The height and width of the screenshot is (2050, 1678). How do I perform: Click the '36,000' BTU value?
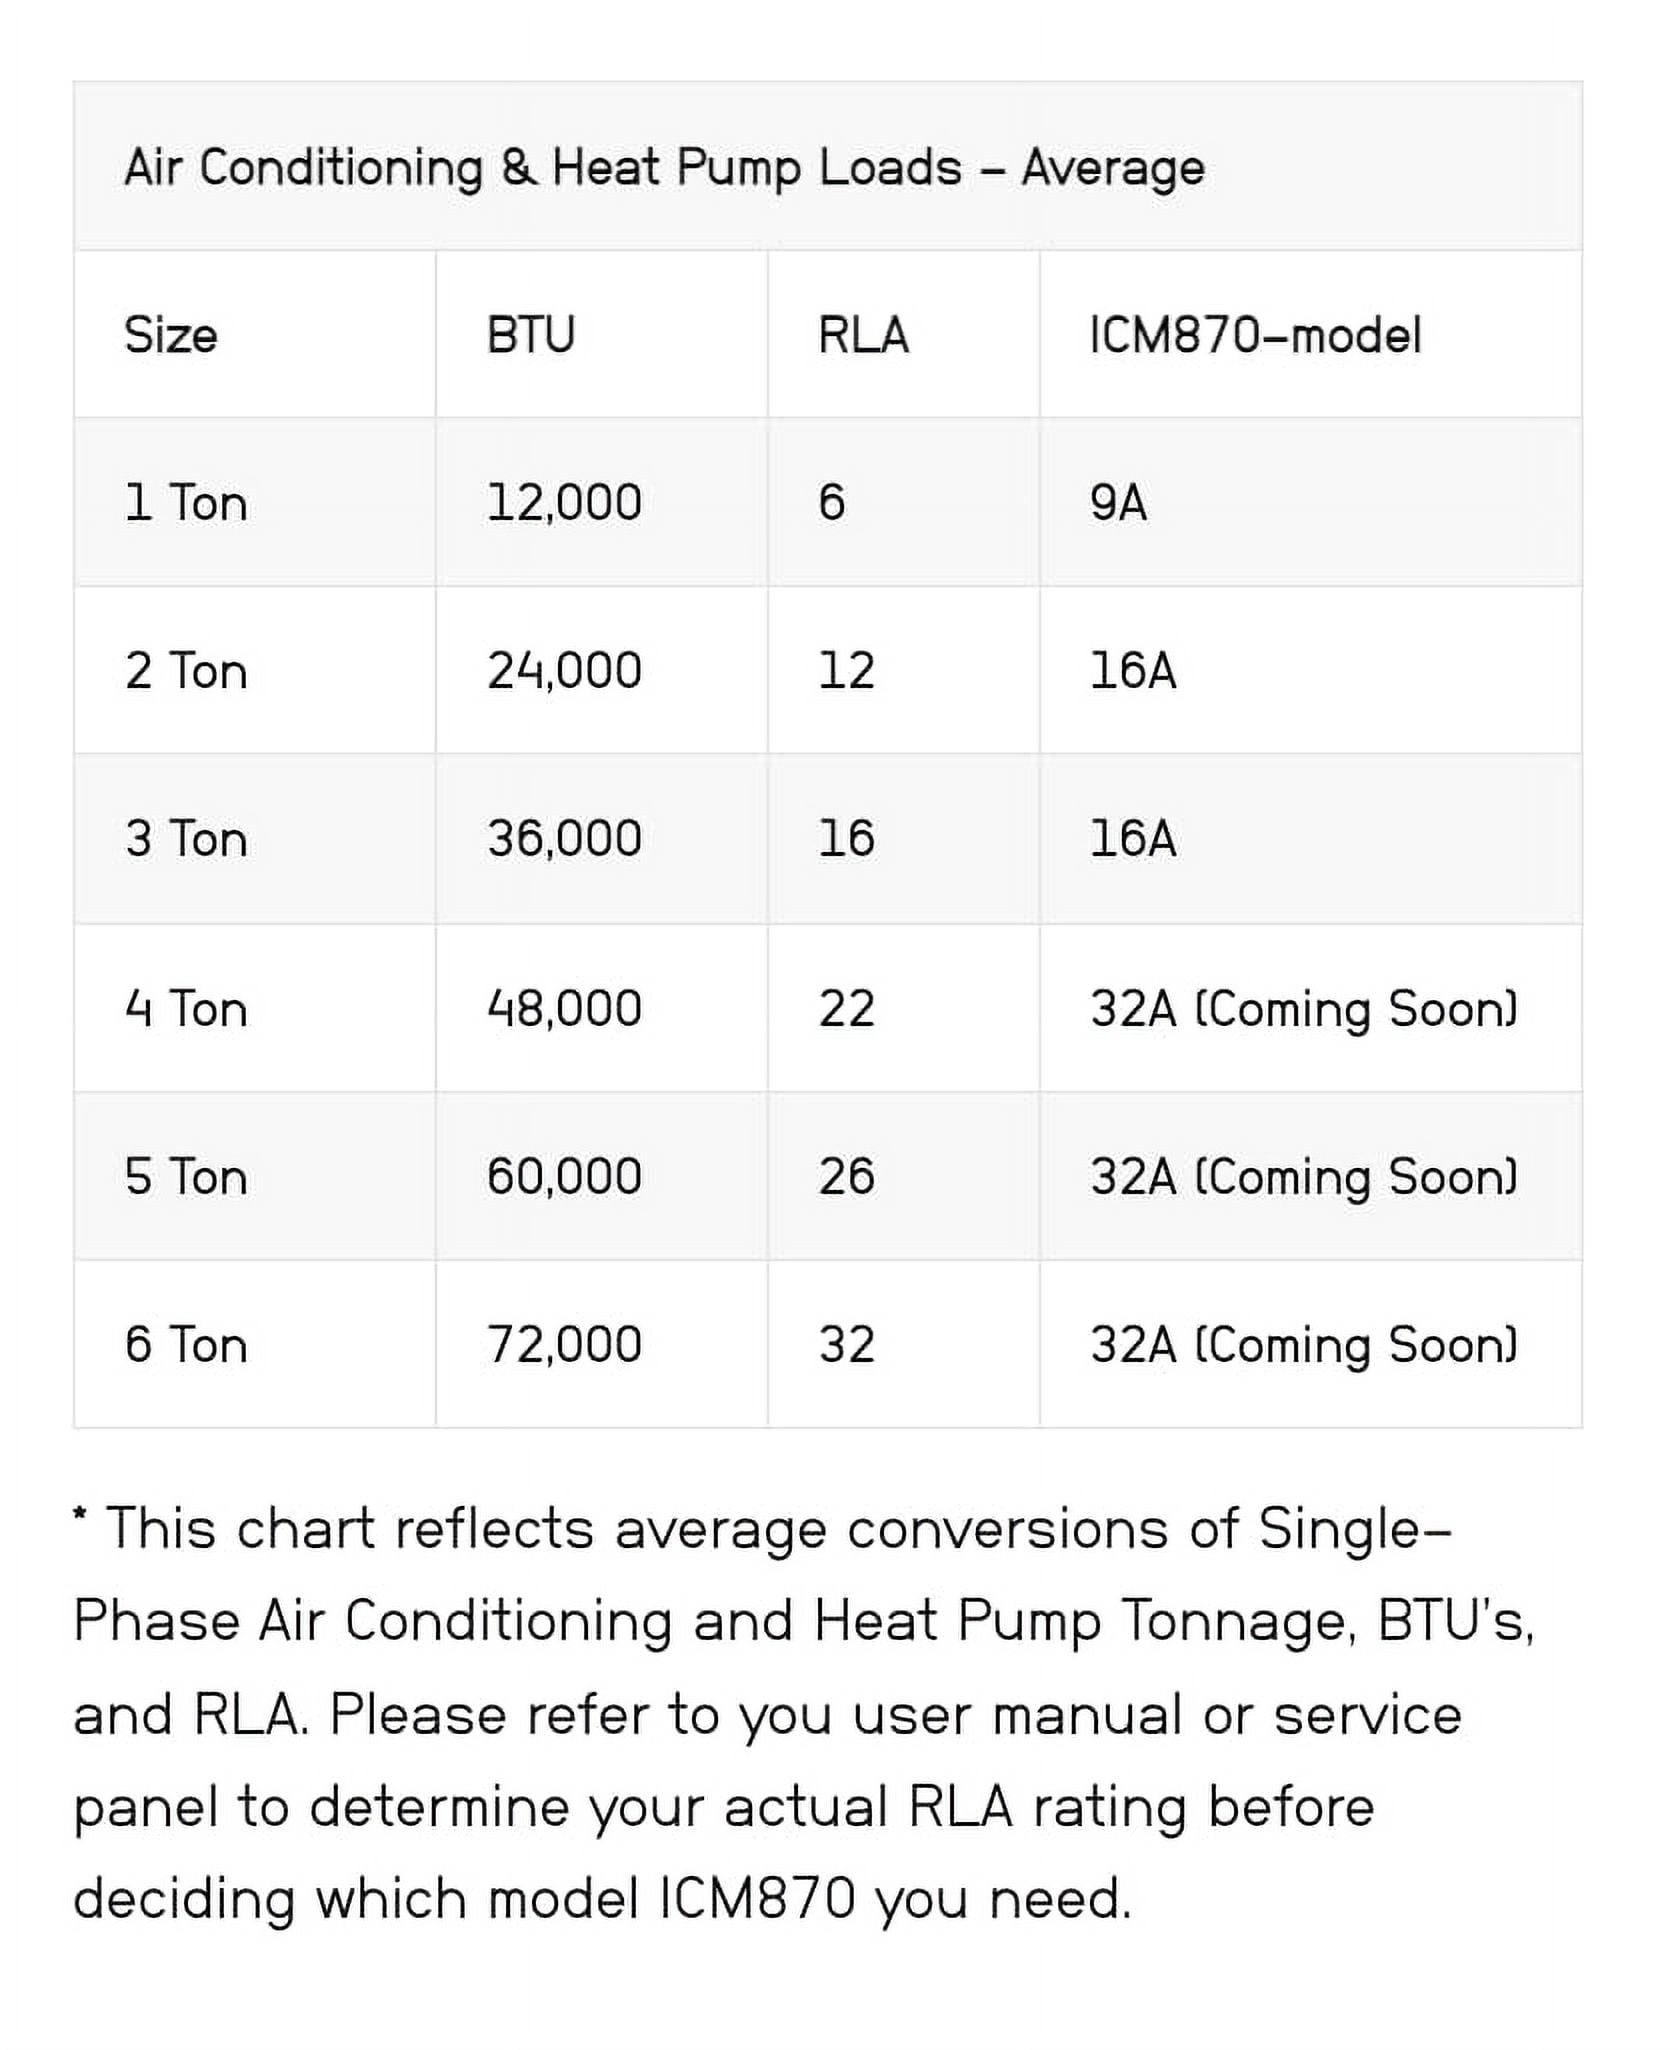click(564, 838)
